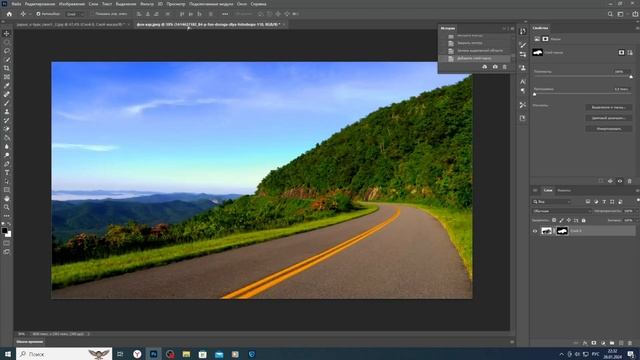Apply mask icon at Properties panel bottom
Image resolution: width=640 pixels, height=360 pixels.
pyautogui.click(x=610, y=181)
